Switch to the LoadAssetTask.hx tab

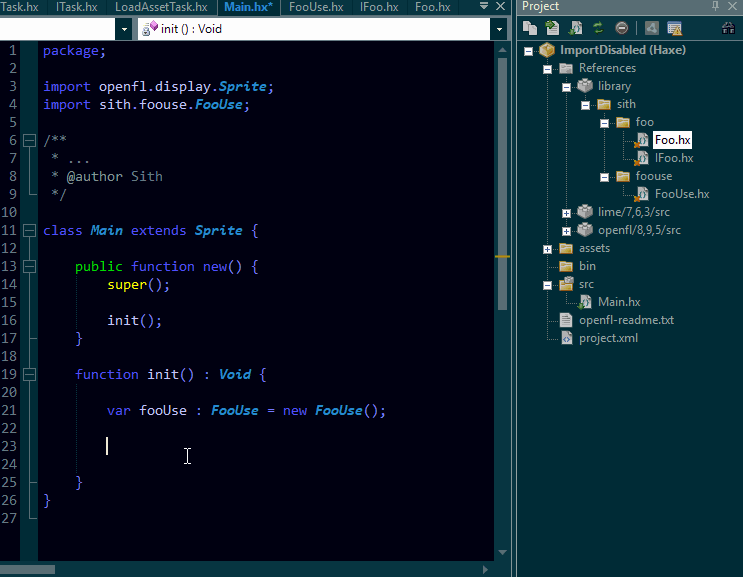click(161, 7)
